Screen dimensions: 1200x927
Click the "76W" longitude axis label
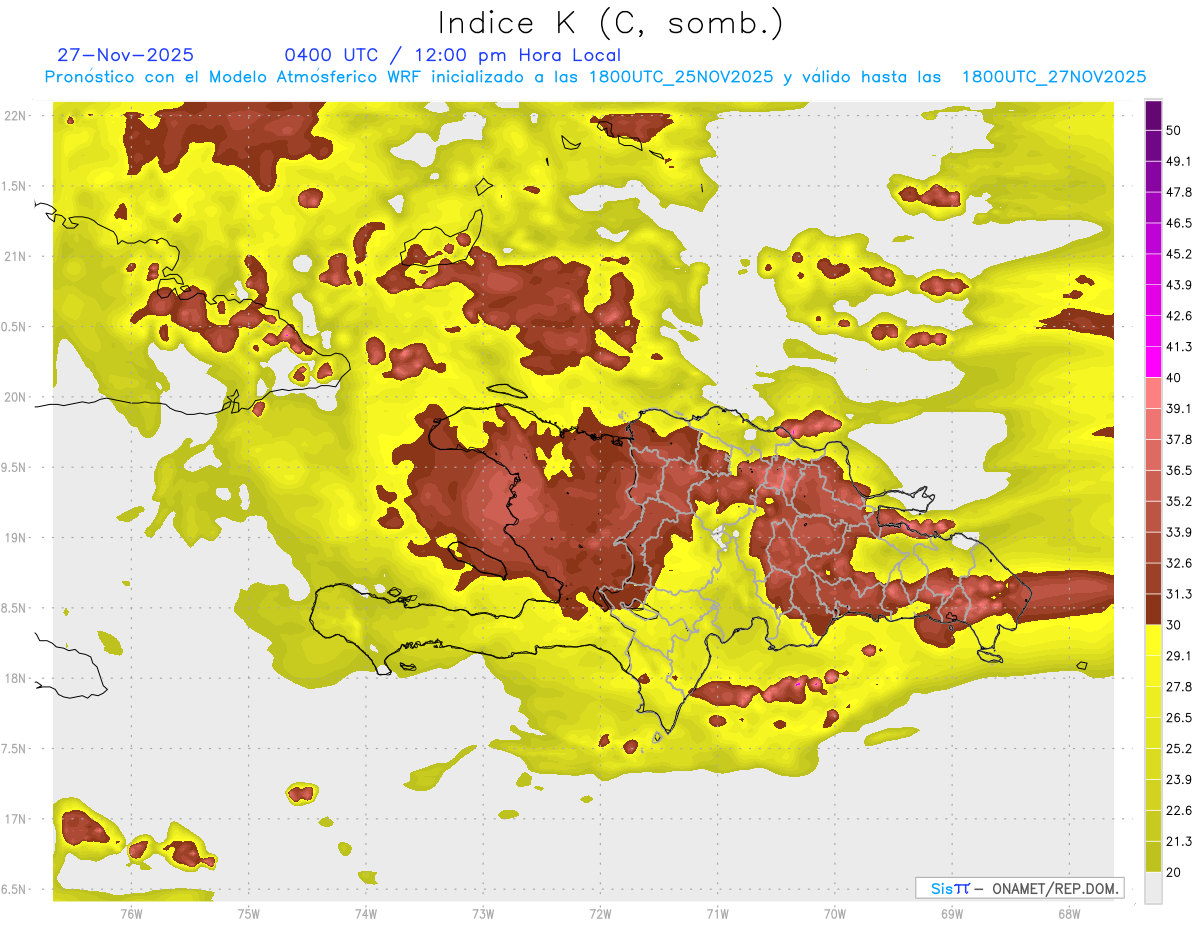pos(131,913)
